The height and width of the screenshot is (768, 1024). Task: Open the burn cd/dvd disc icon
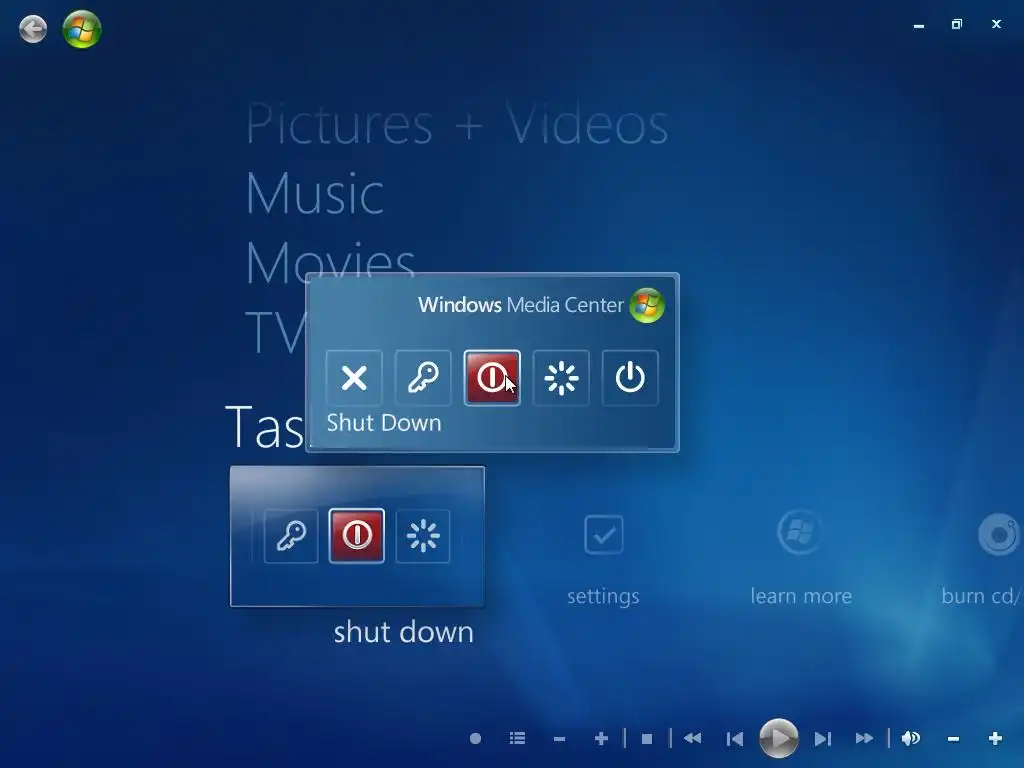point(999,535)
